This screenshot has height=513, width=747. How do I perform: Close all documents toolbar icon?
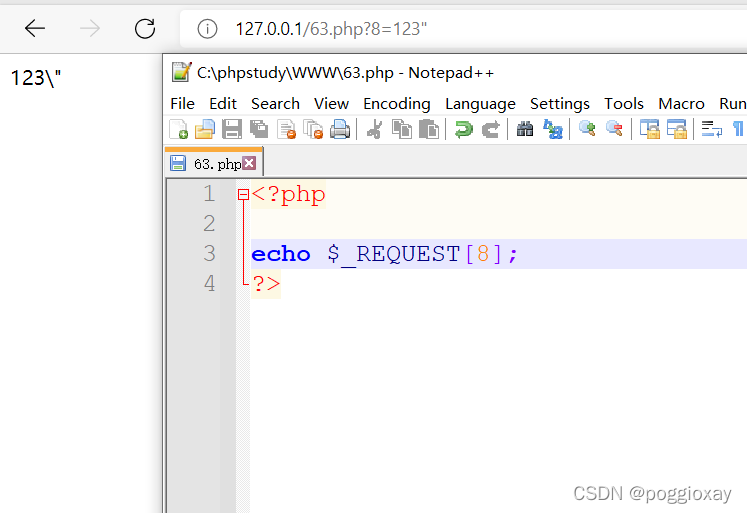pos(313,129)
